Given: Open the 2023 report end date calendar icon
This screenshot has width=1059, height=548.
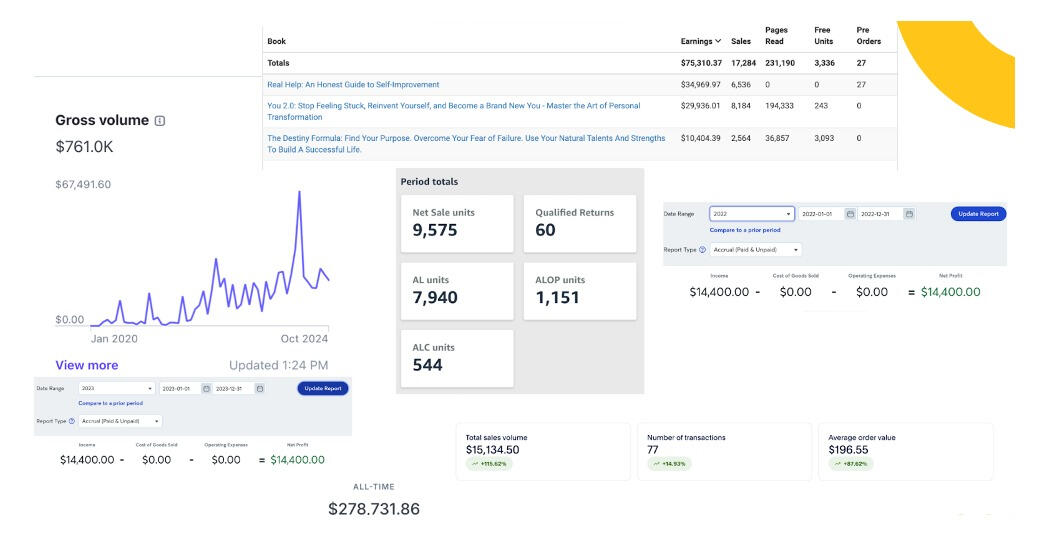Looking at the screenshot, I should pos(259,388).
